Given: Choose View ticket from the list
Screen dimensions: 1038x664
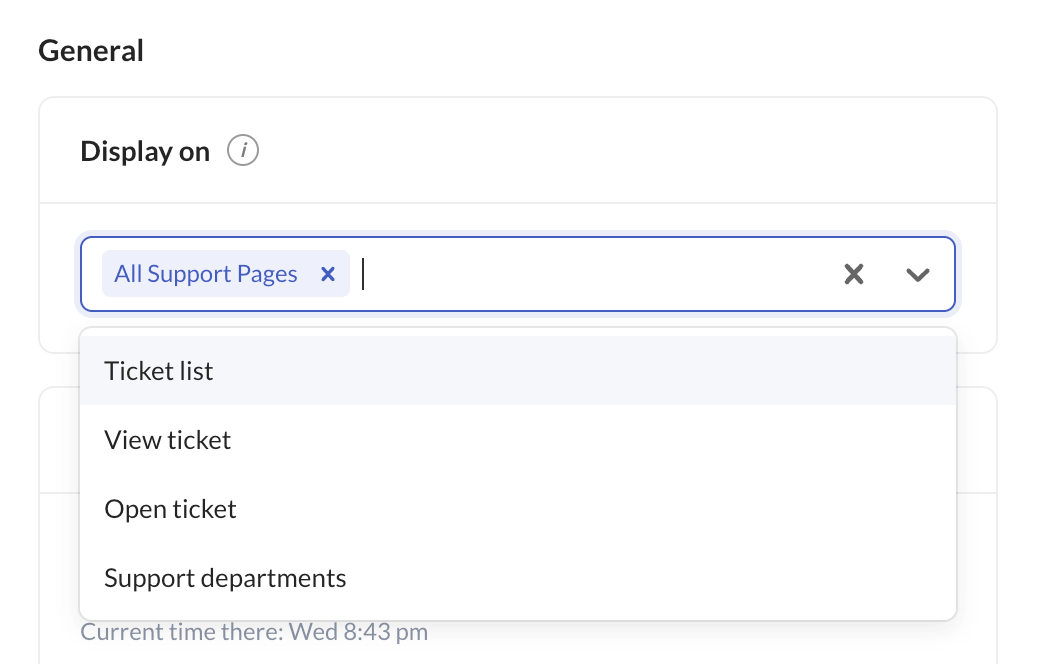Looking at the screenshot, I should pyautogui.click(x=518, y=440).
